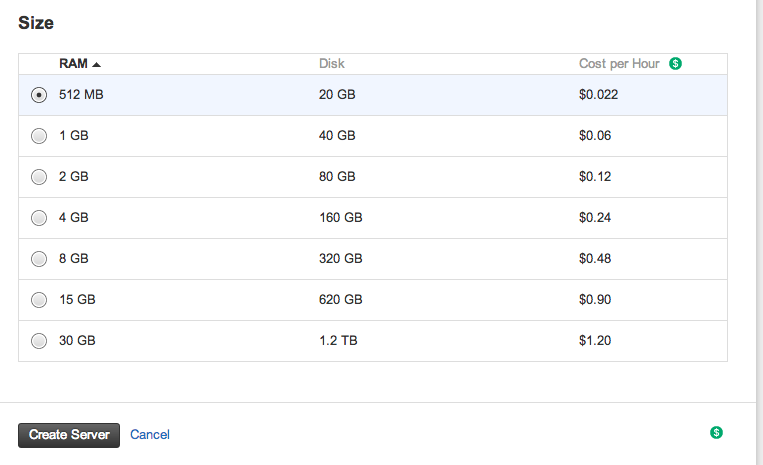This screenshot has width=763, height=465.
Task: Sort by the Disk column header
Action: tap(332, 64)
